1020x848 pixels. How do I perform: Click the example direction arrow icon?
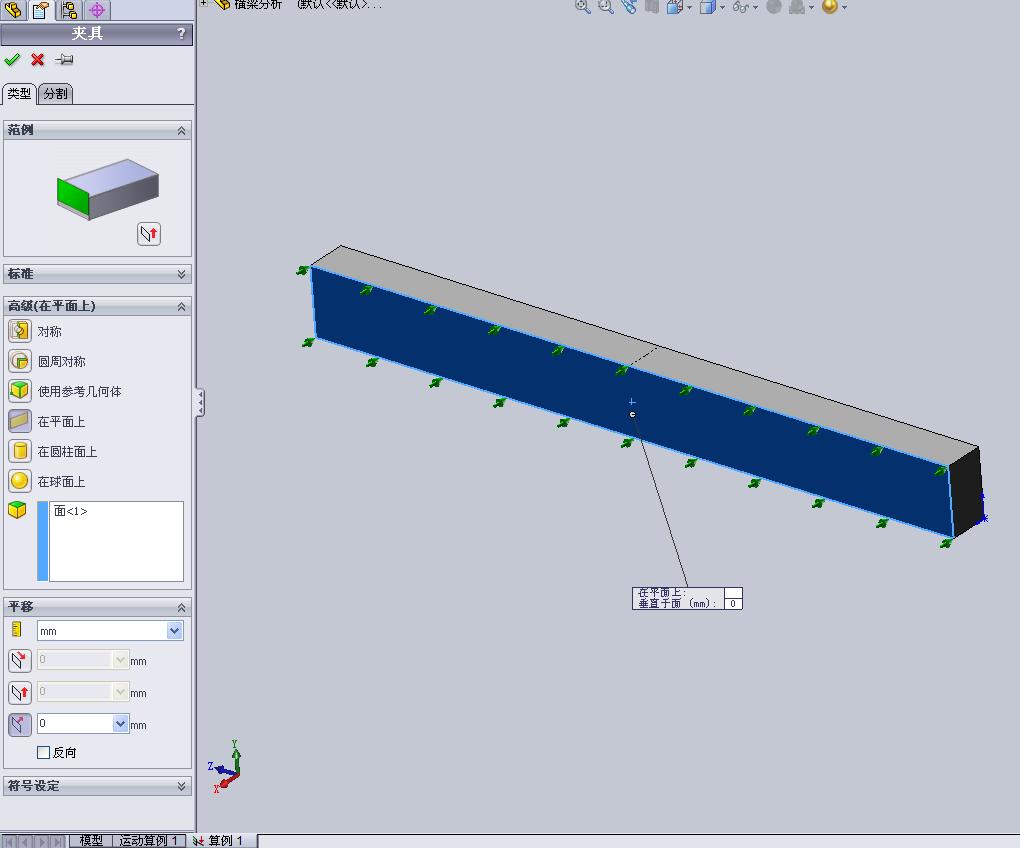pos(149,233)
